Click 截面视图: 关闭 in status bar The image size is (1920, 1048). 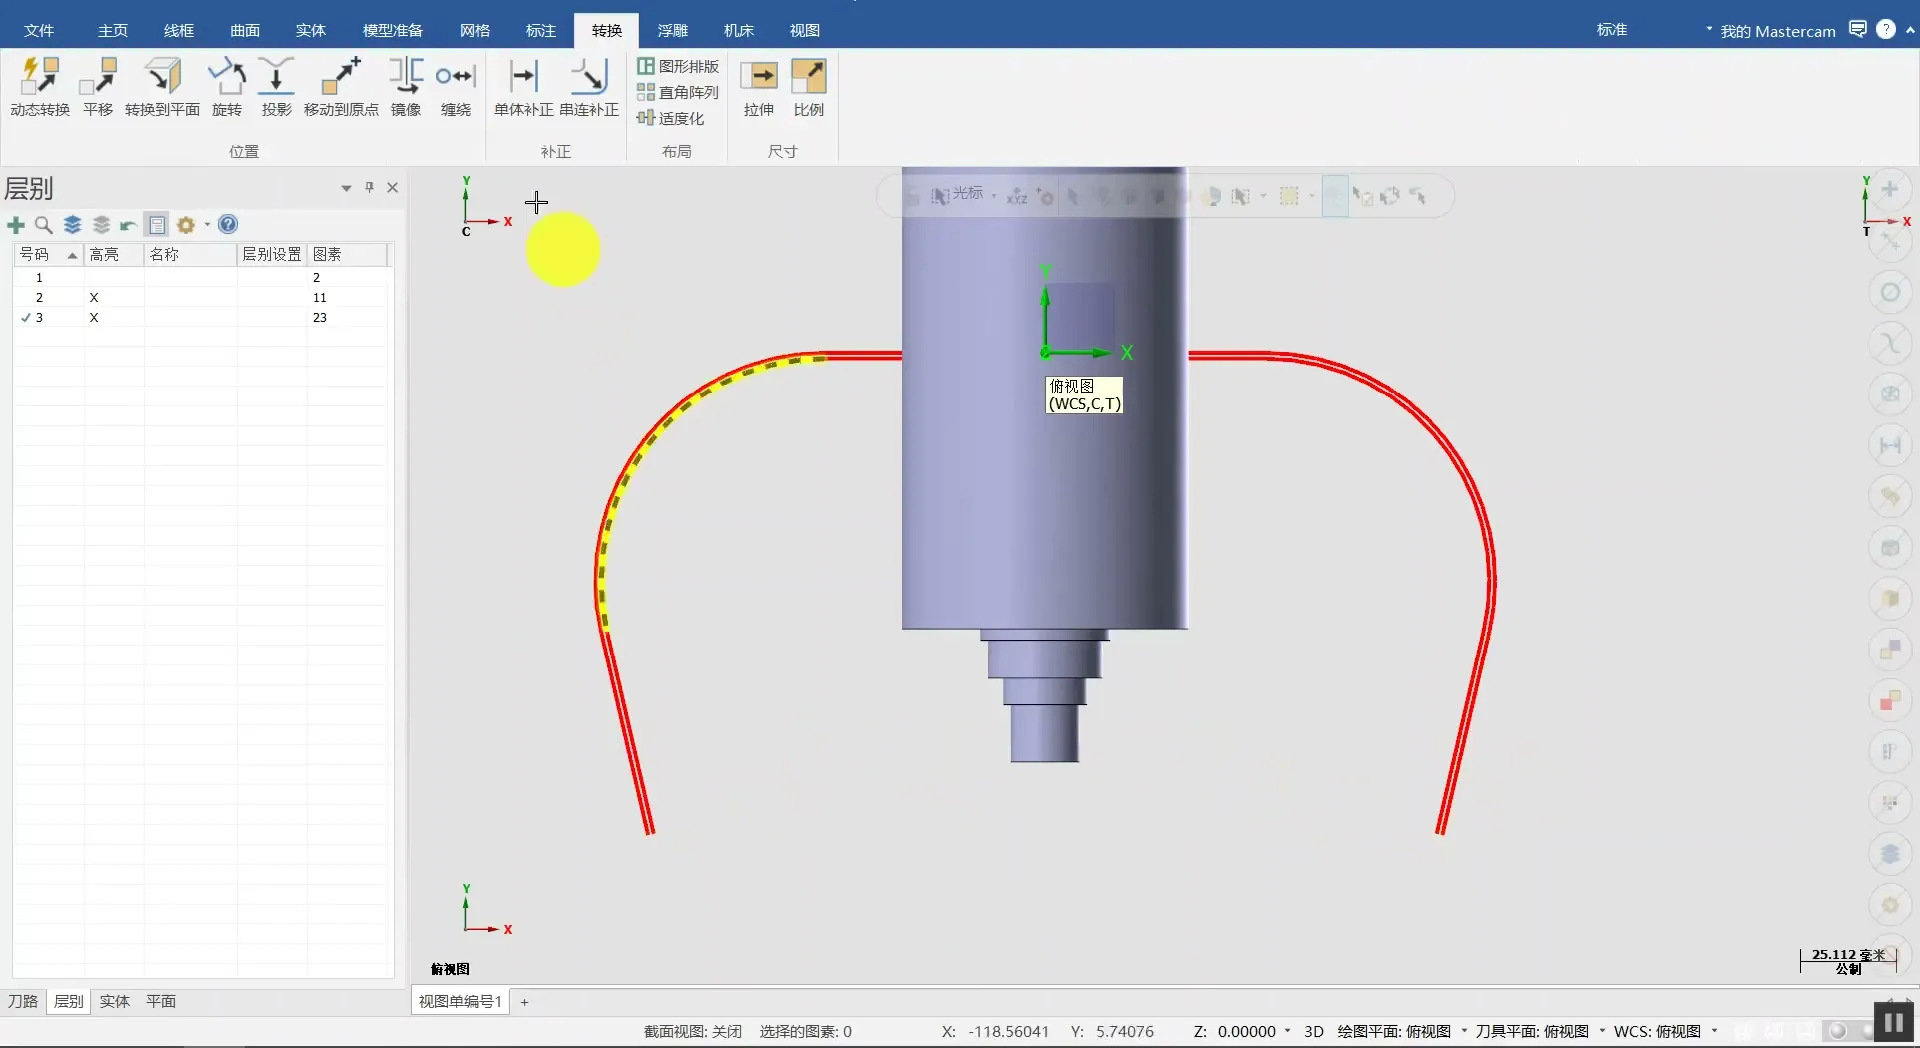pos(692,1031)
